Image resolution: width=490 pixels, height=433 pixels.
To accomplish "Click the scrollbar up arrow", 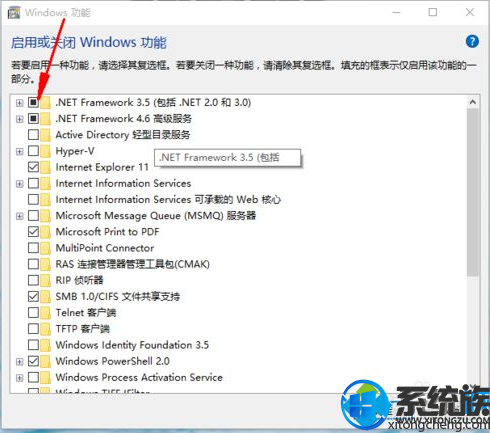I will [x=473, y=102].
